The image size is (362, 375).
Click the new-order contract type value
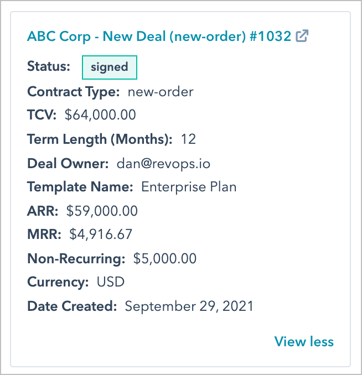pos(160,91)
